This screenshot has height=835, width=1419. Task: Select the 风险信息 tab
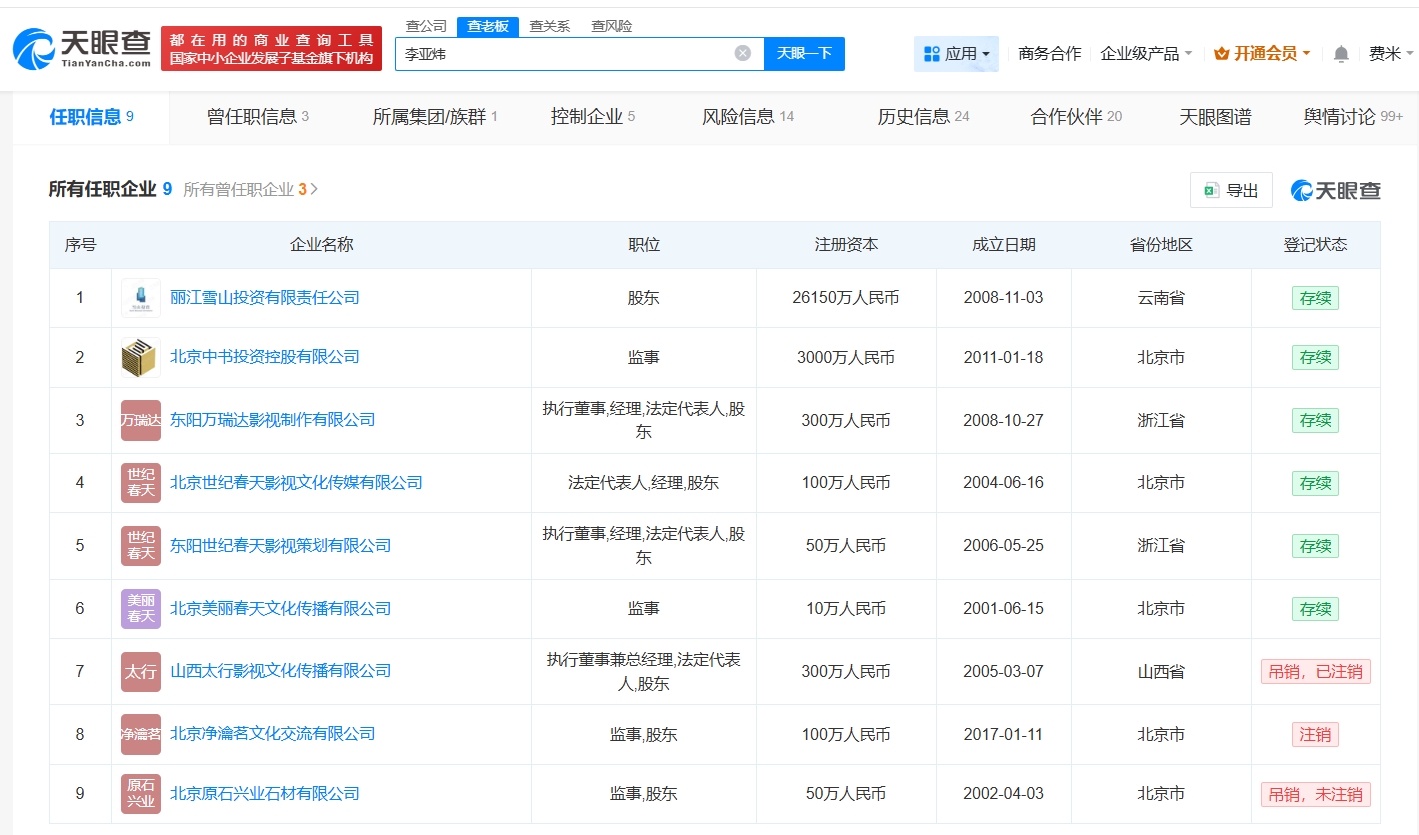pyautogui.click(x=747, y=117)
